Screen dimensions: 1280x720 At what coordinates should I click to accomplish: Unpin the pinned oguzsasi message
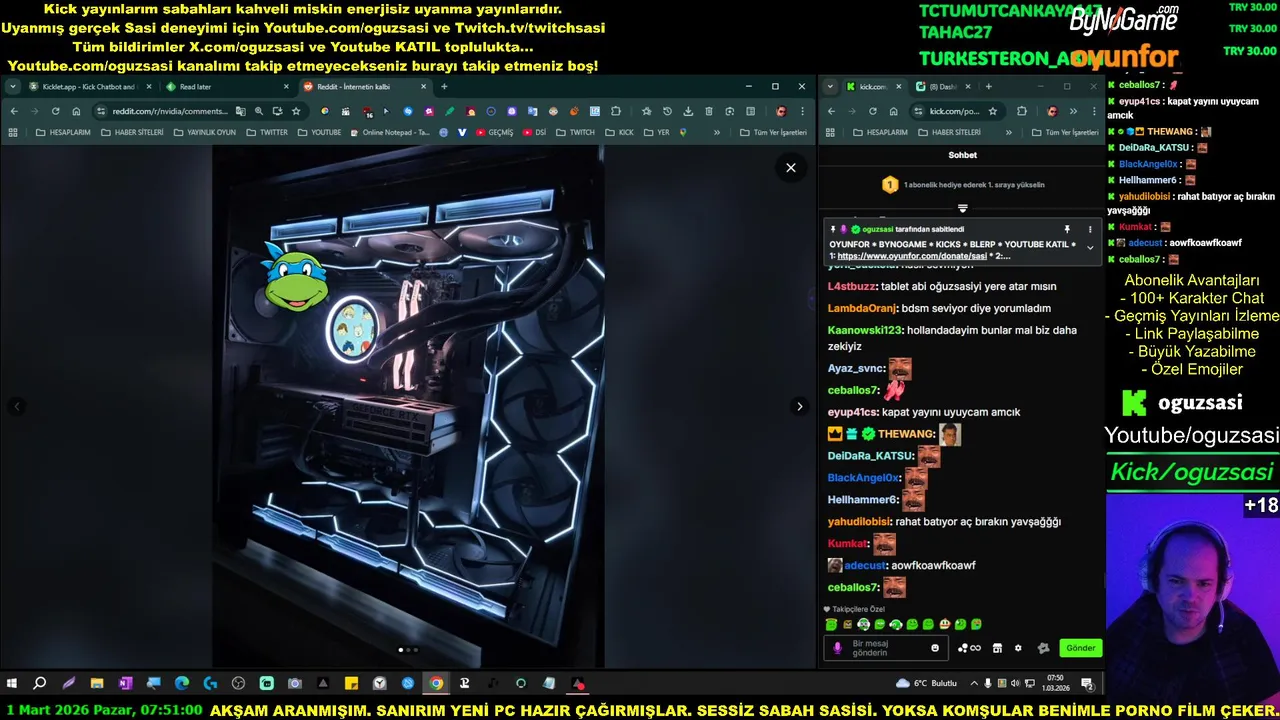point(1067,229)
